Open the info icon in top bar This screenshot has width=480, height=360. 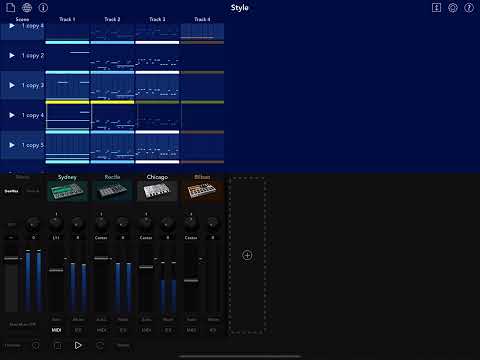click(x=43, y=7)
